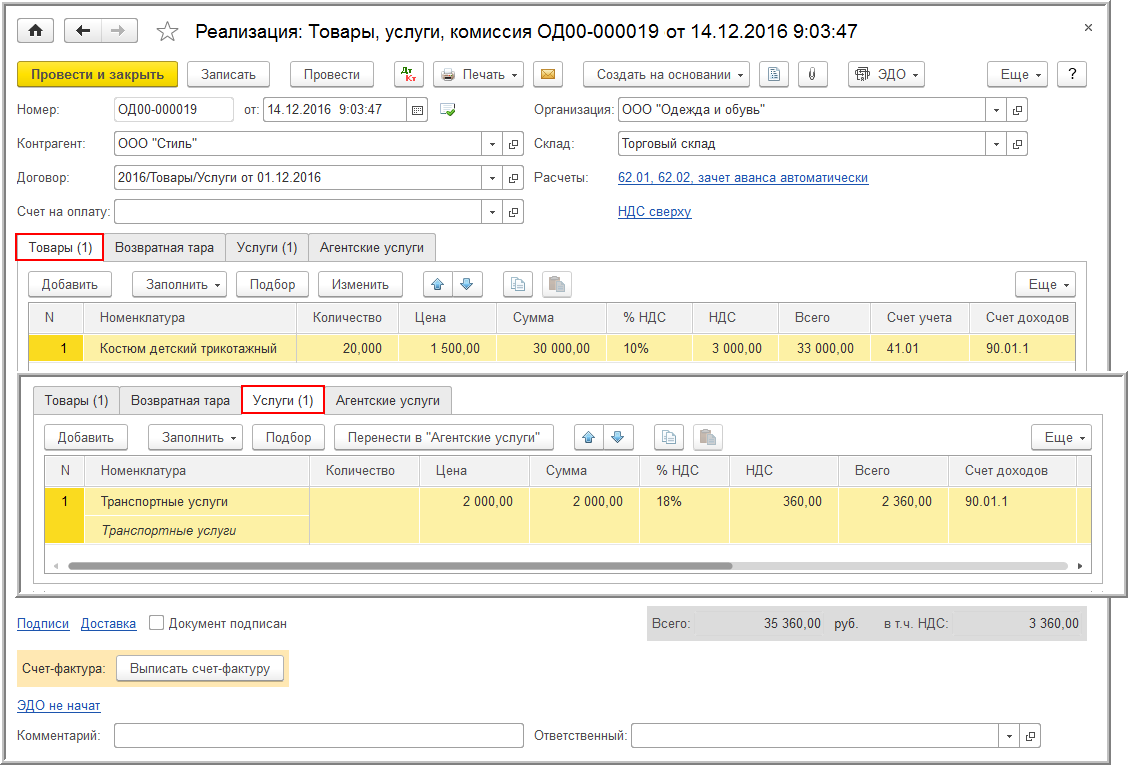Expand Организация dropdown list
The width and height of the screenshot is (1129, 765).
point(997,109)
